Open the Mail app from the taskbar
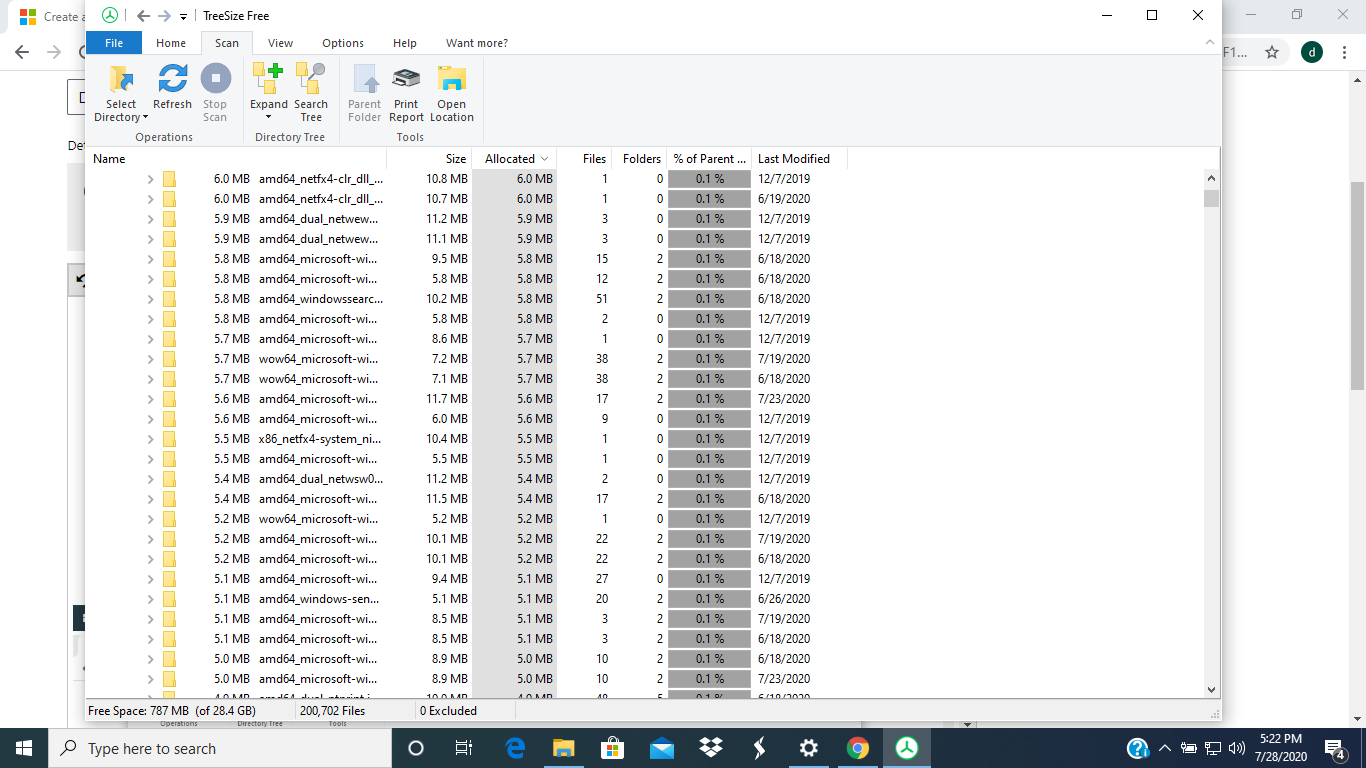The height and width of the screenshot is (768, 1366). tap(661, 748)
